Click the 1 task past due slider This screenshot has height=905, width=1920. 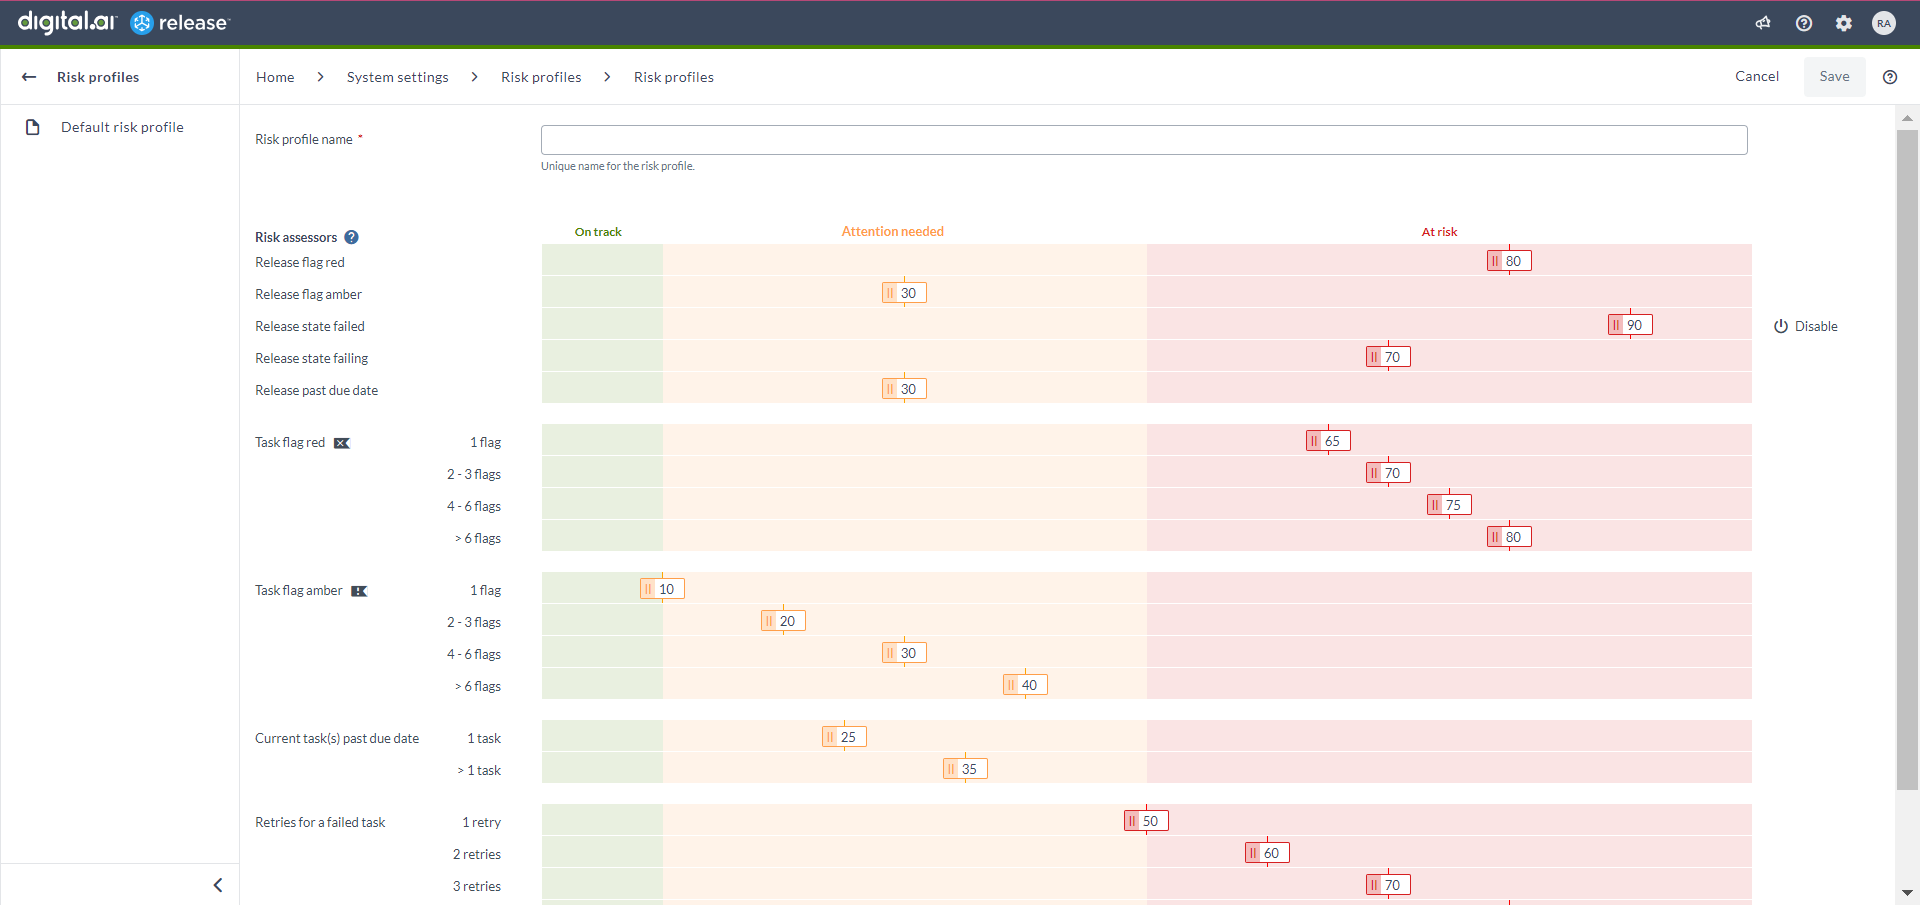point(844,737)
